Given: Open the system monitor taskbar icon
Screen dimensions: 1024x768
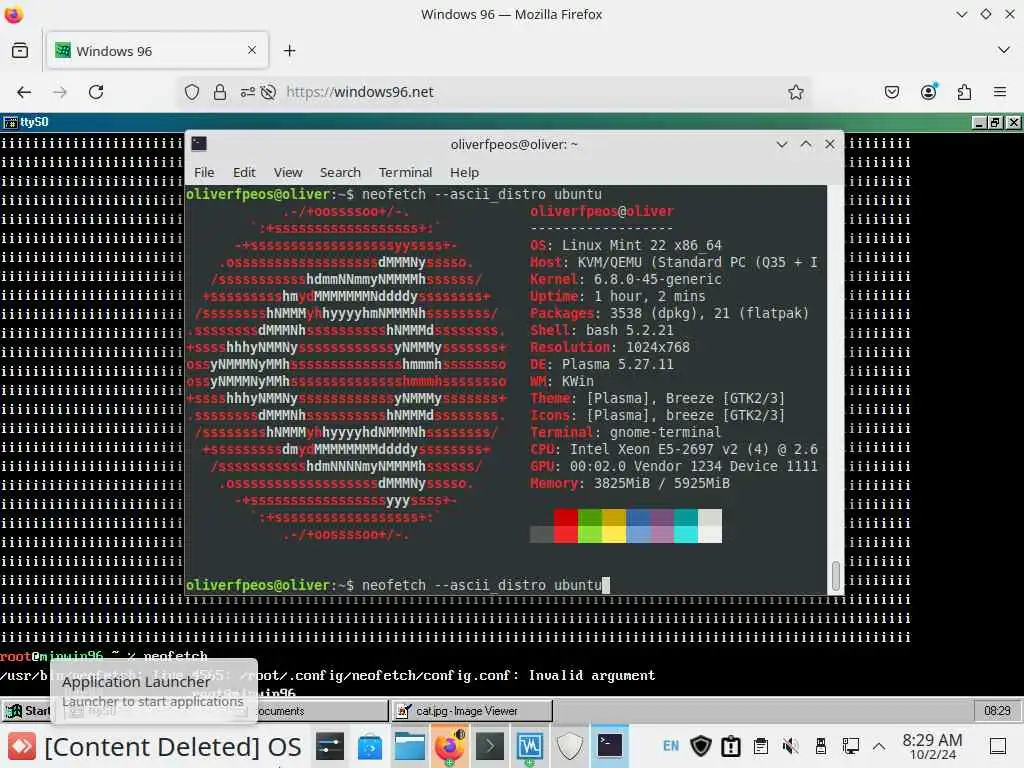Looking at the screenshot, I should [x=530, y=746].
